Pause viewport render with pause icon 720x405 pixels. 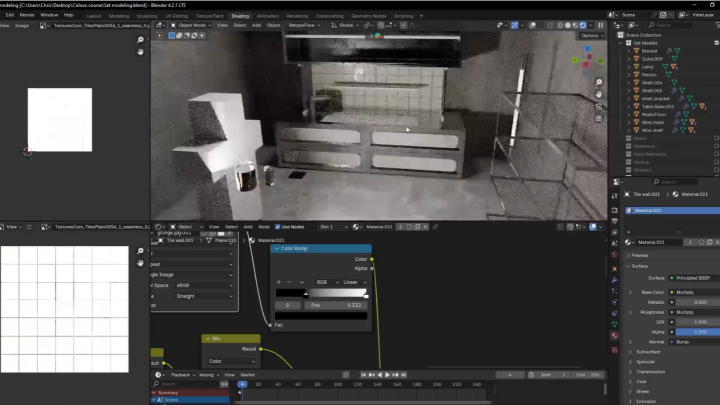click(x=601, y=25)
